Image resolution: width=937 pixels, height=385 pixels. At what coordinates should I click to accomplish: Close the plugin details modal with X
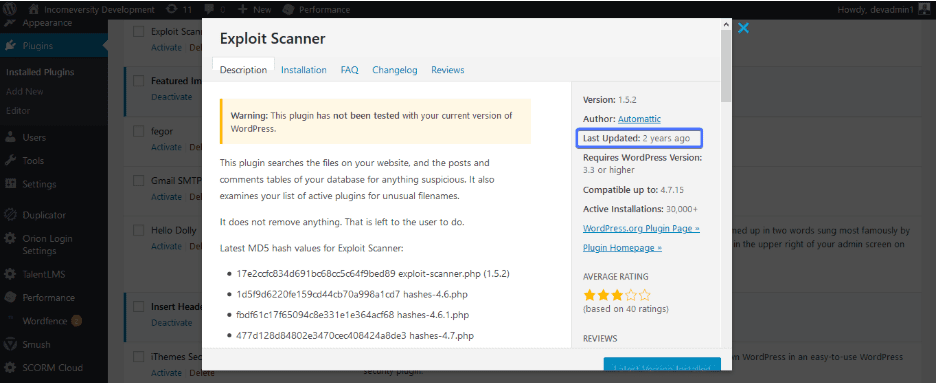(x=743, y=28)
